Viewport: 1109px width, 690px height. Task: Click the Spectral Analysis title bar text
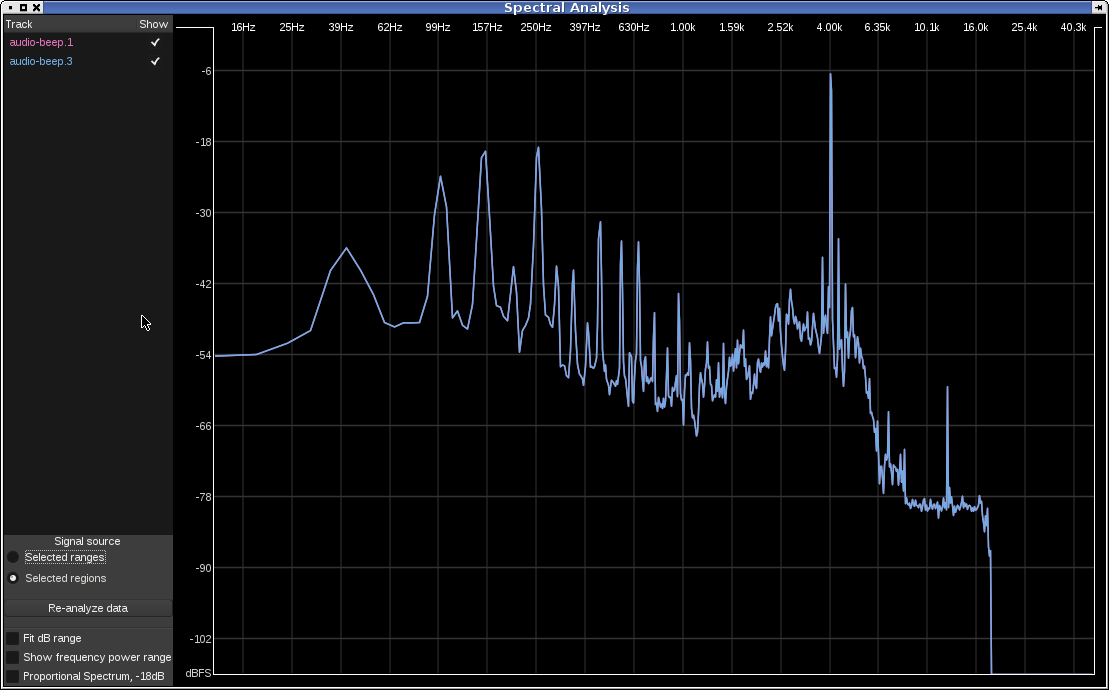pos(566,7)
